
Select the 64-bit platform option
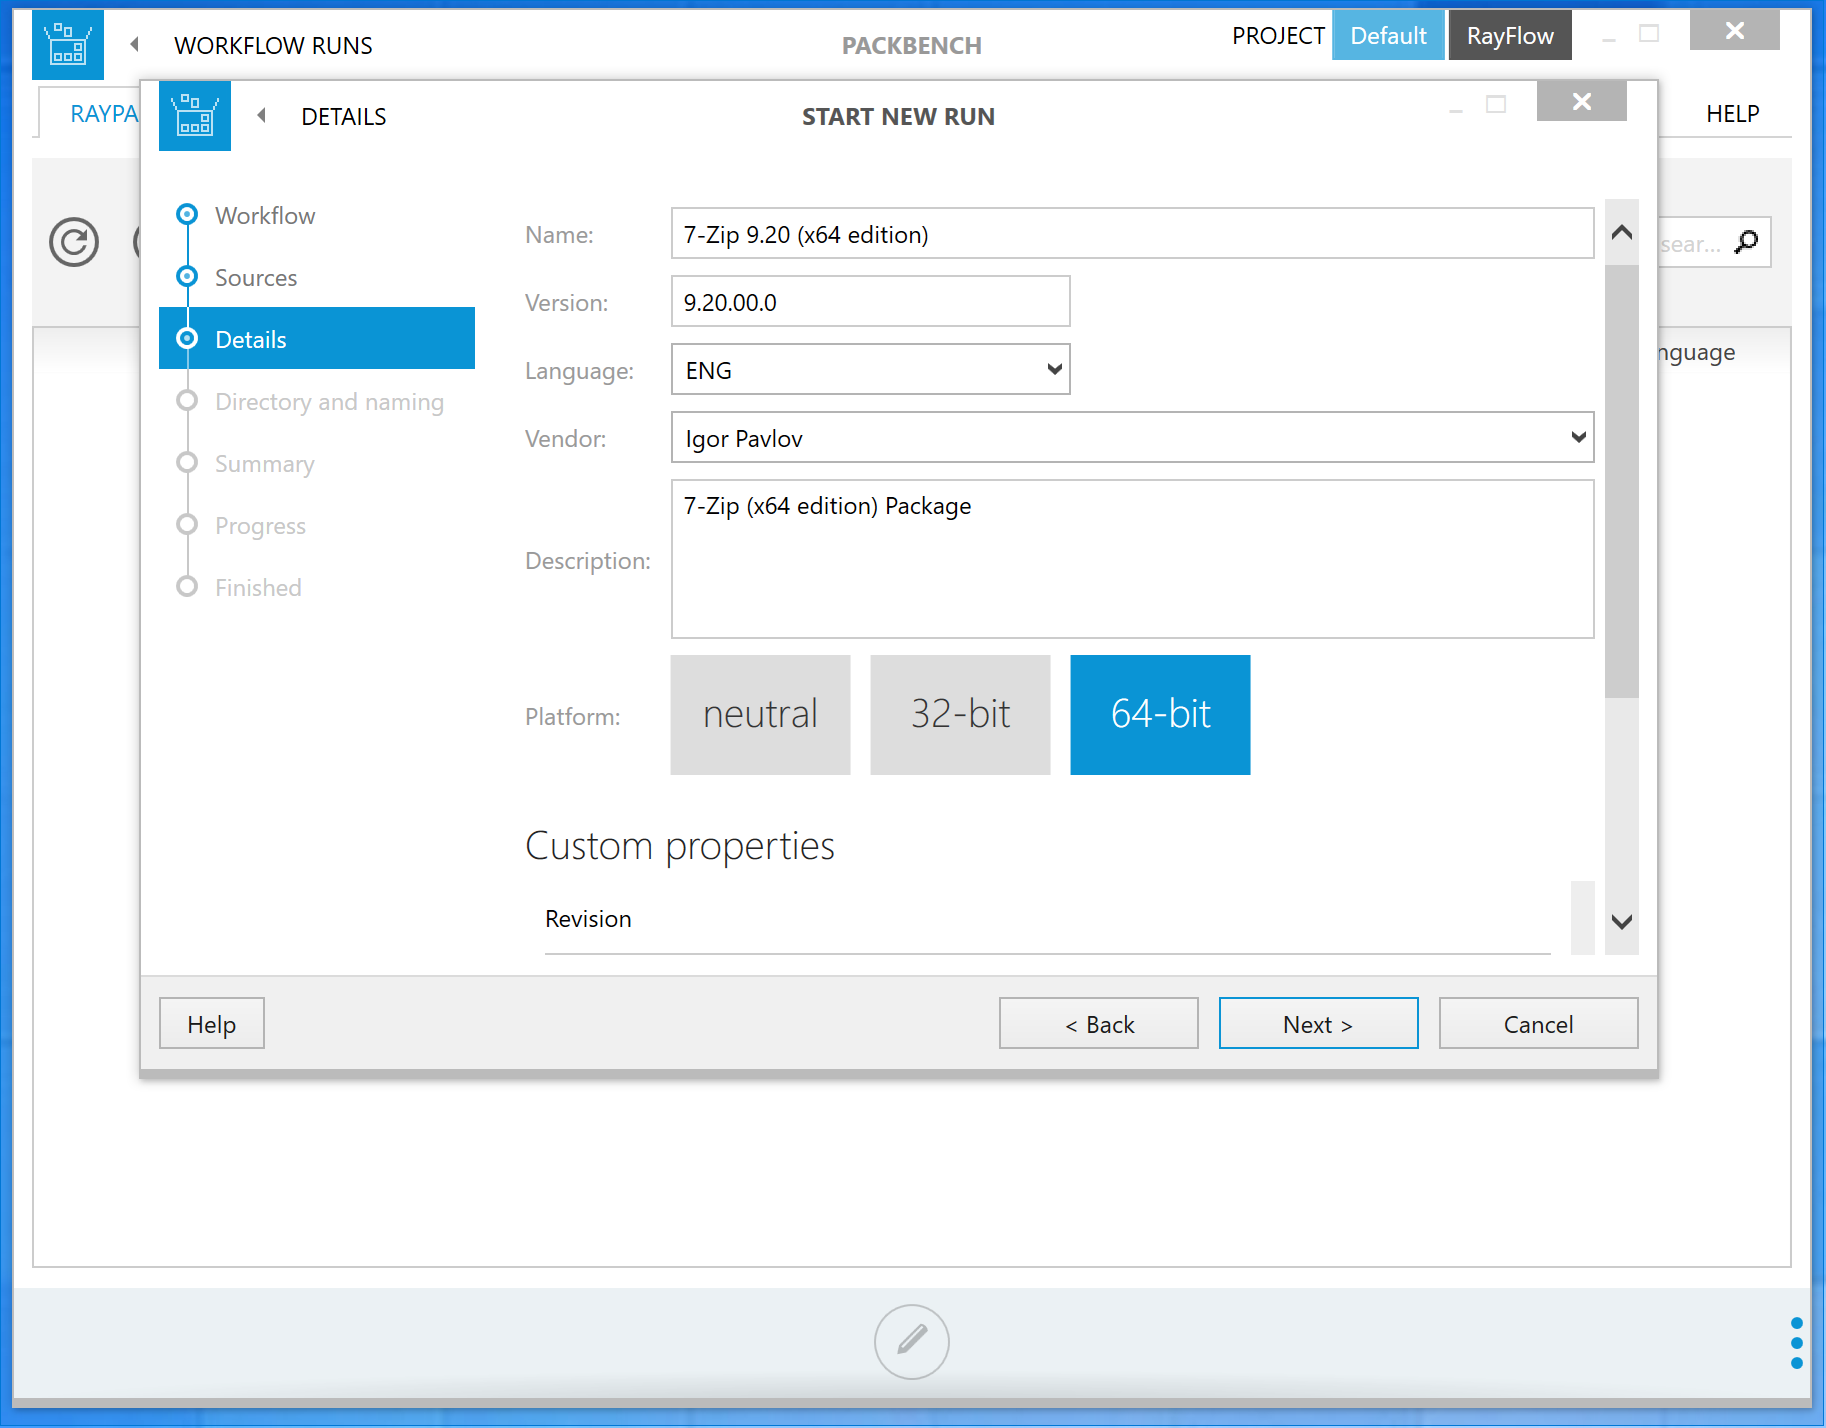[x=1160, y=715]
